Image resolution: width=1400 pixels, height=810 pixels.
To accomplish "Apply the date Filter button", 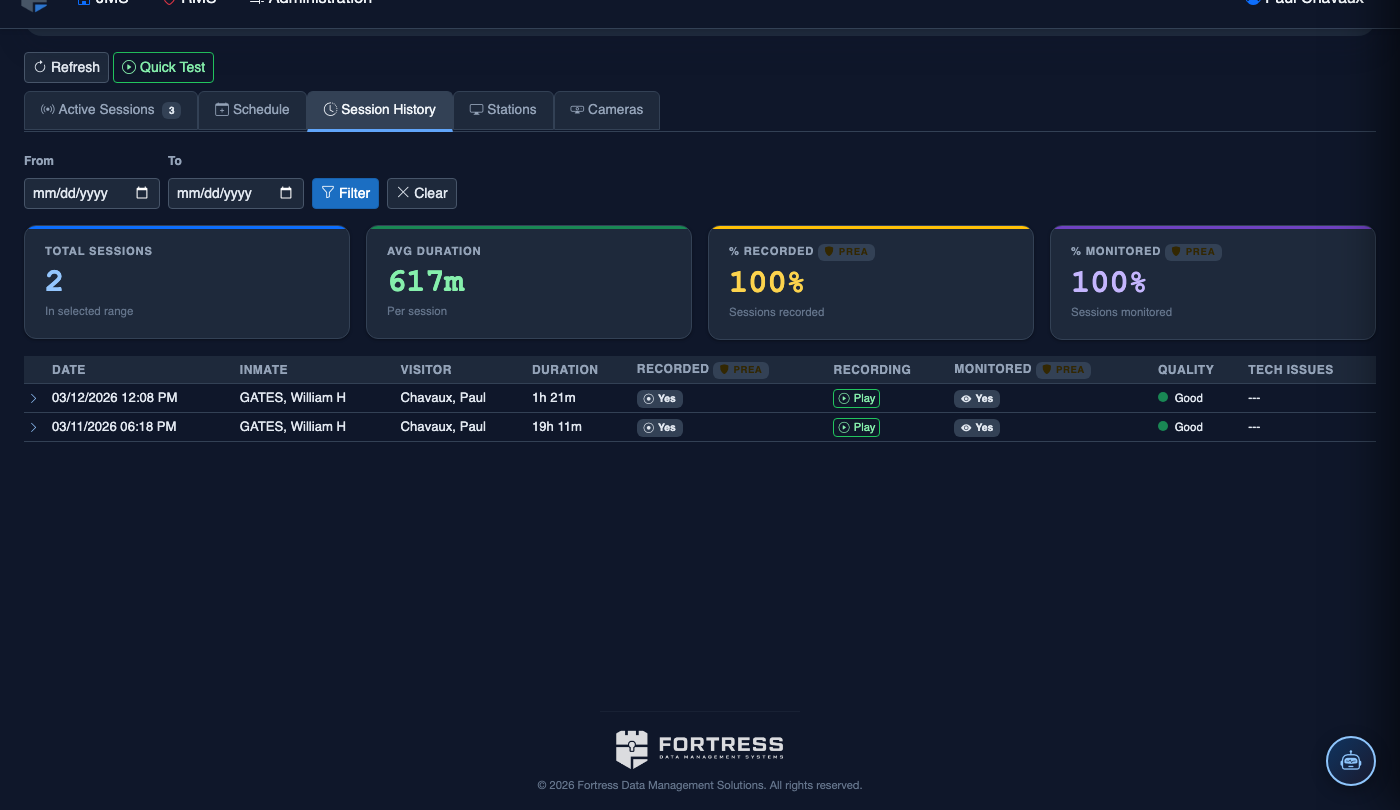I will pos(345,193).
